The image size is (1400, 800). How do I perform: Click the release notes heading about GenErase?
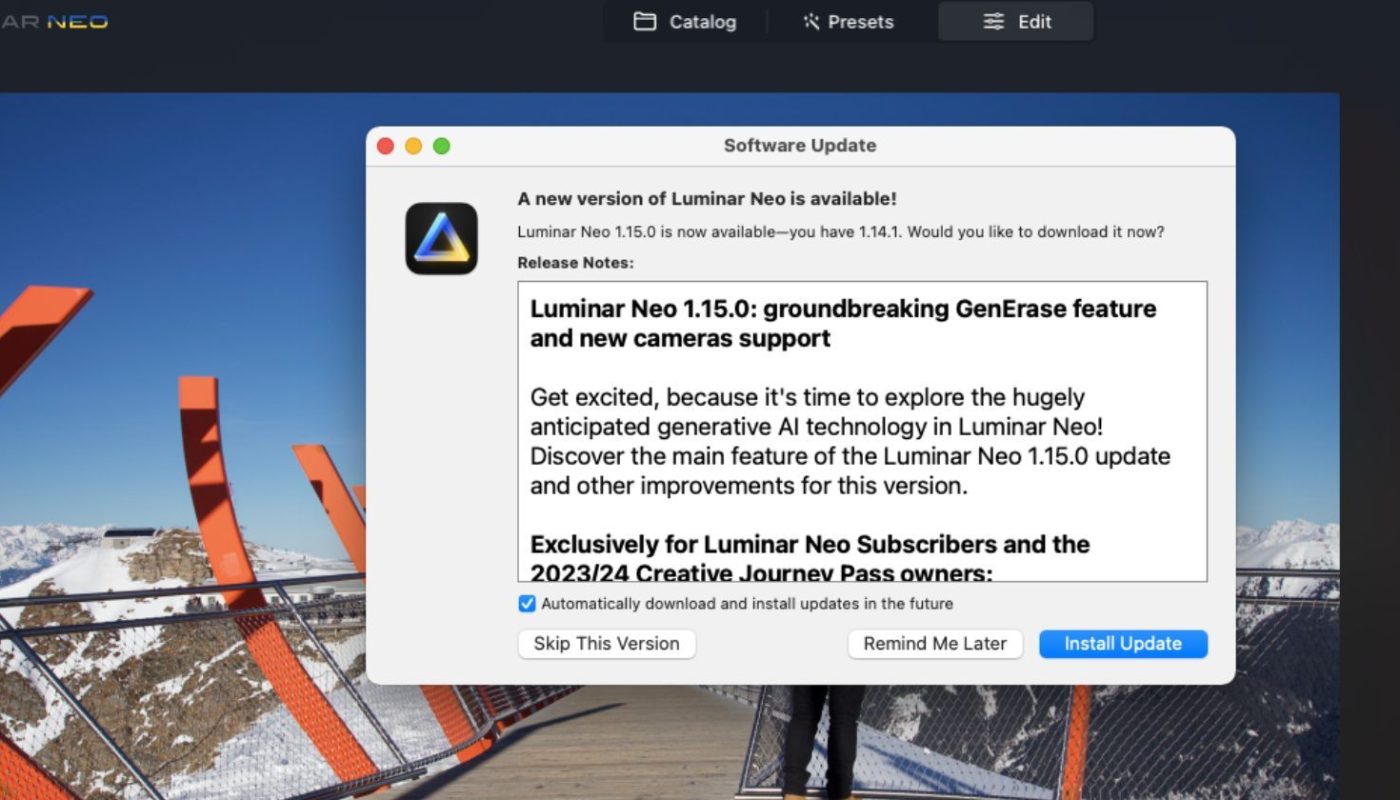(x=843, y=323)
